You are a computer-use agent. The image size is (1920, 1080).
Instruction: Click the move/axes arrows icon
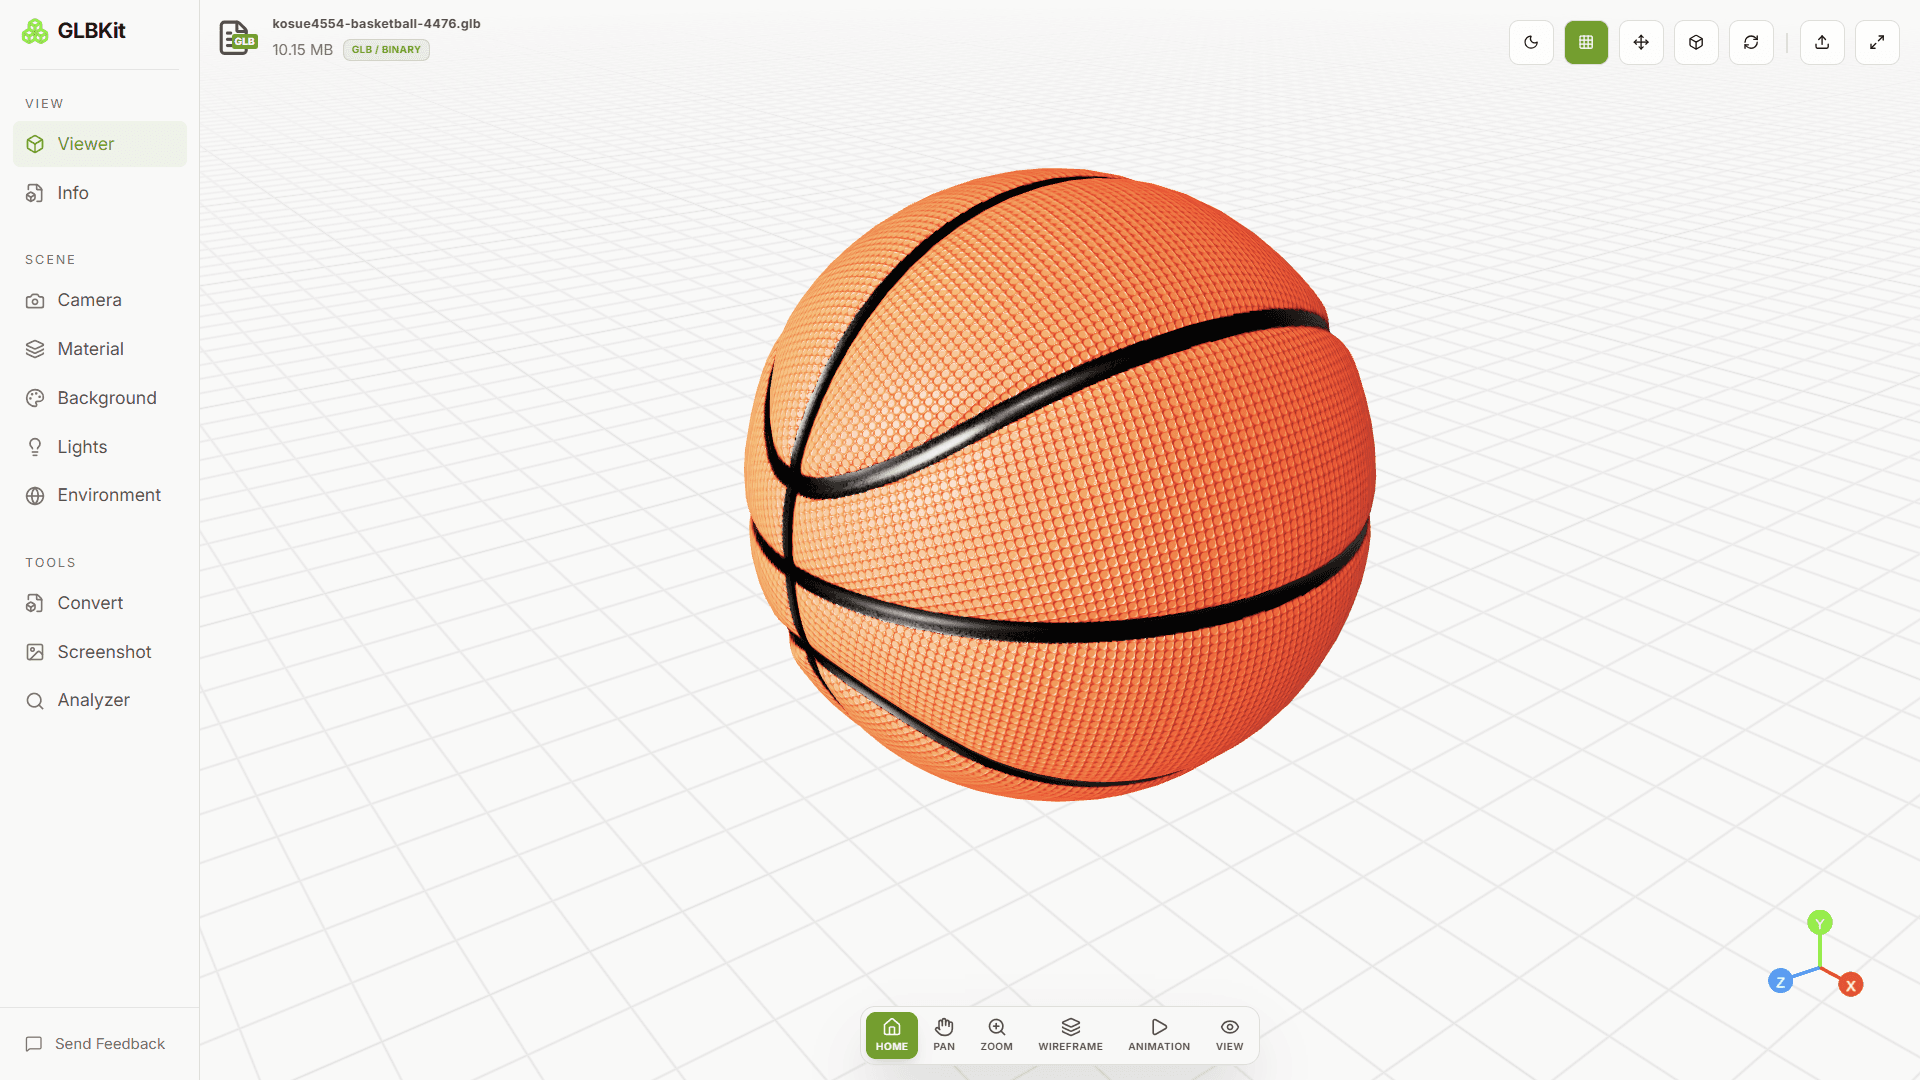point(1641,42)
